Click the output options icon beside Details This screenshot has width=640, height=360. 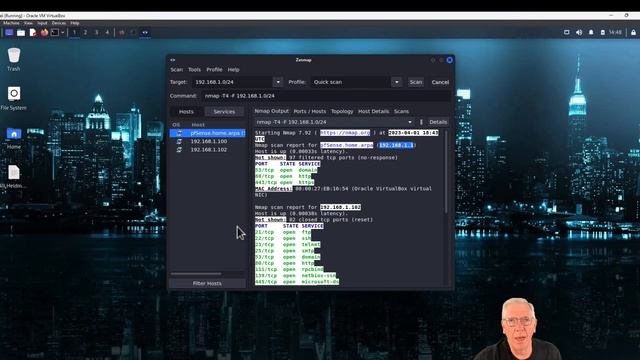click(x=421, y=122)
